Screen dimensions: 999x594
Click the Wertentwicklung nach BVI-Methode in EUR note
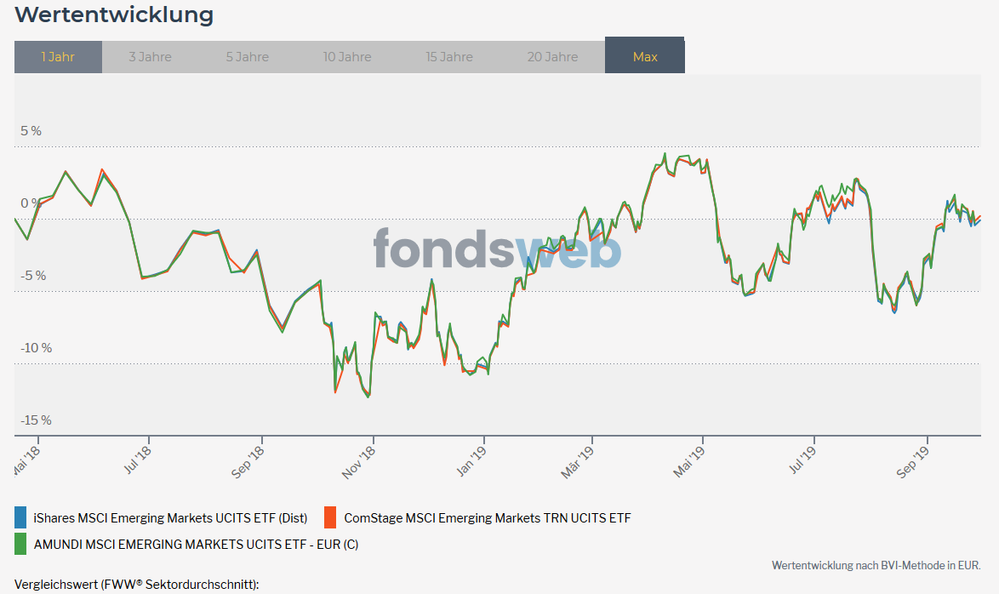(x=876, y=565)
